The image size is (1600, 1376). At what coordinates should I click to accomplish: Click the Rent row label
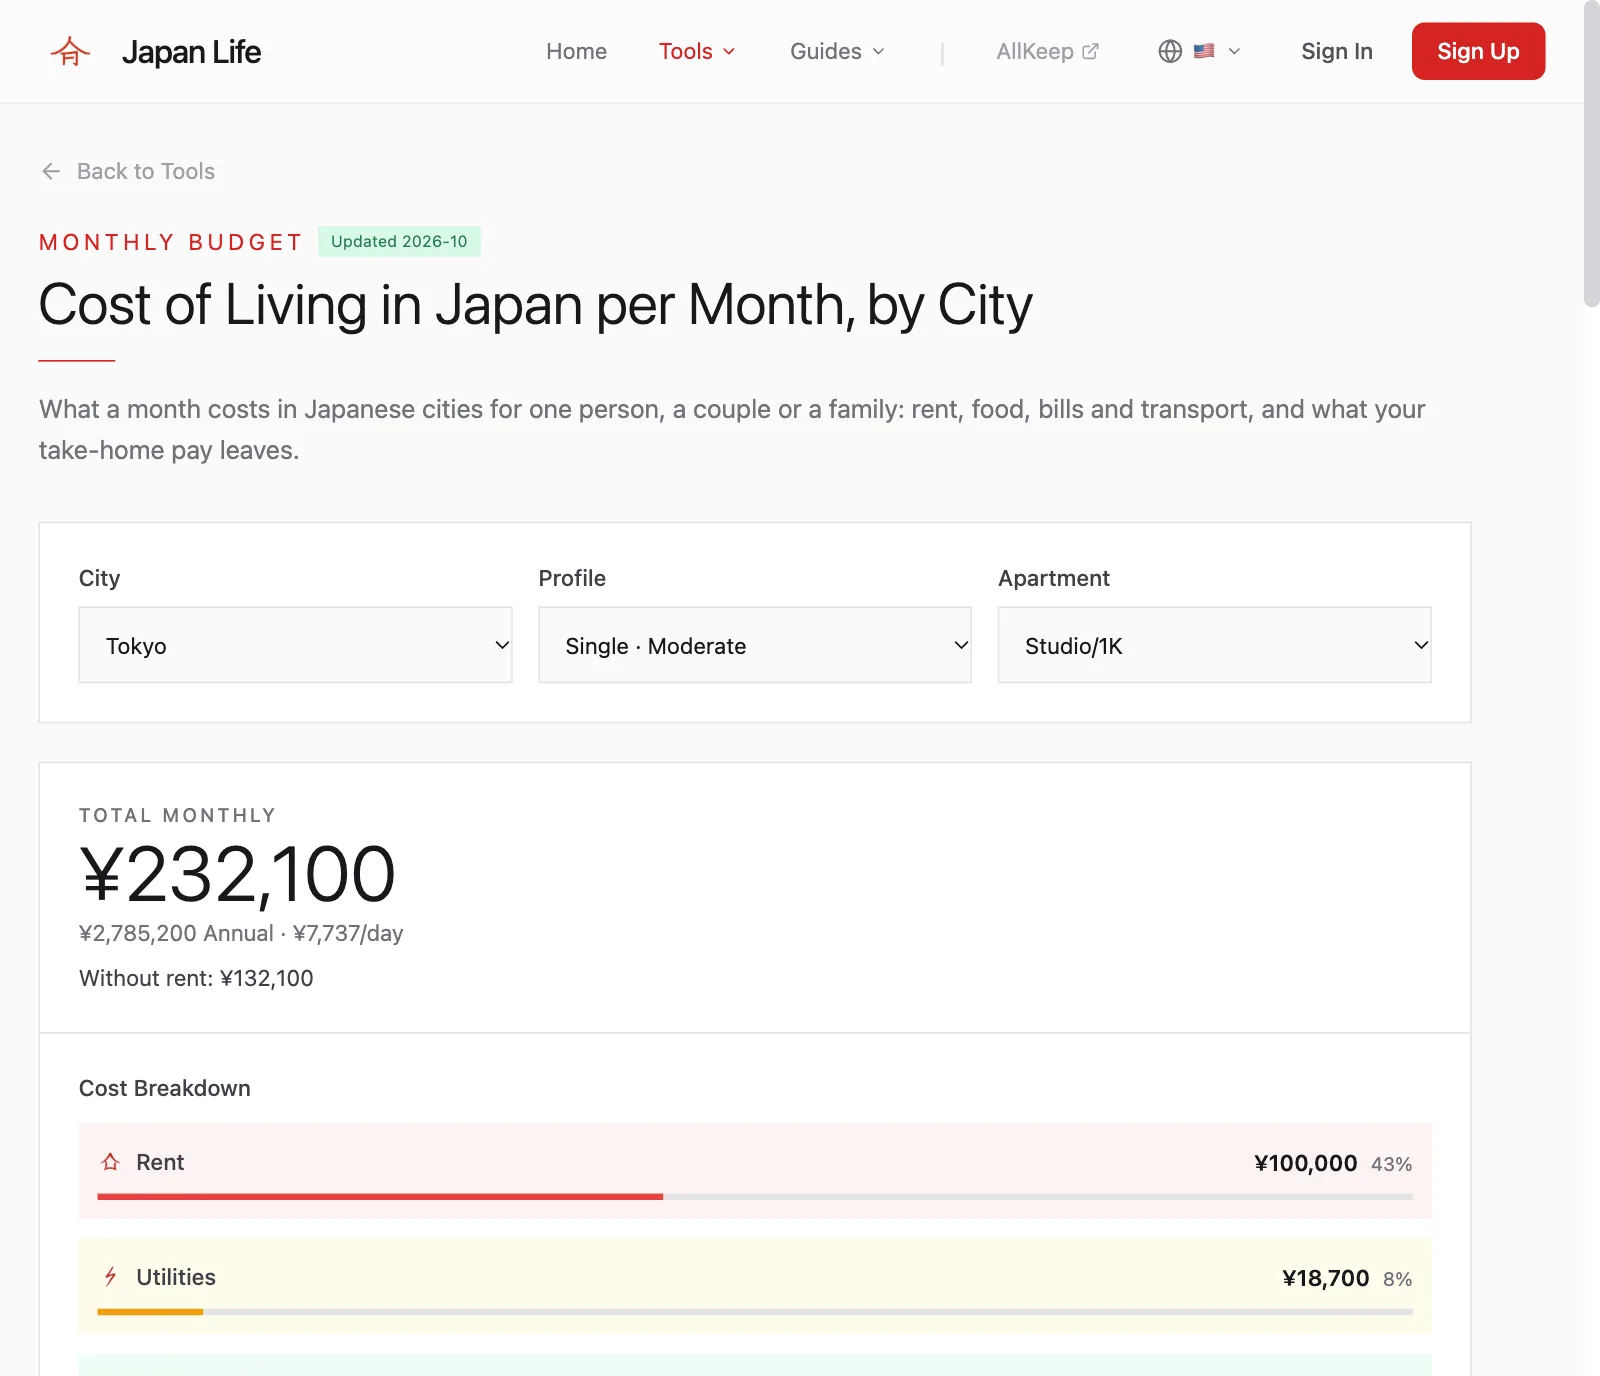pyautogui.click(x=160, y=1162)
